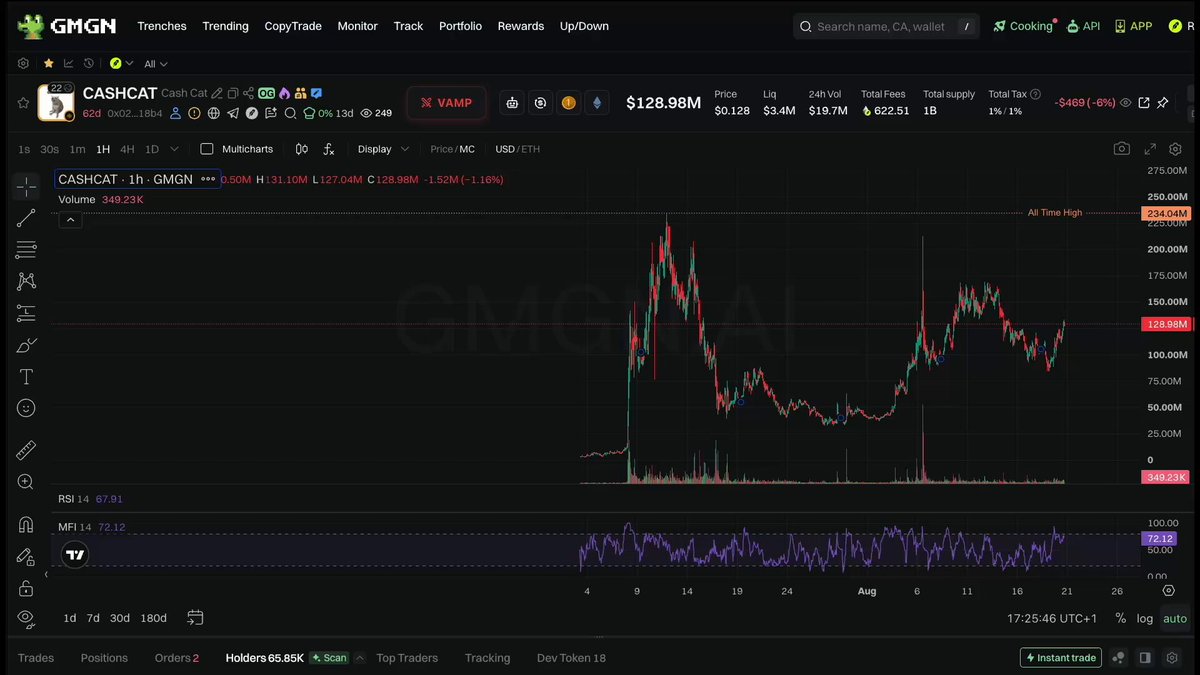Open recent history clock icon
Viewport: 1200px width, 675px height.
89,63
